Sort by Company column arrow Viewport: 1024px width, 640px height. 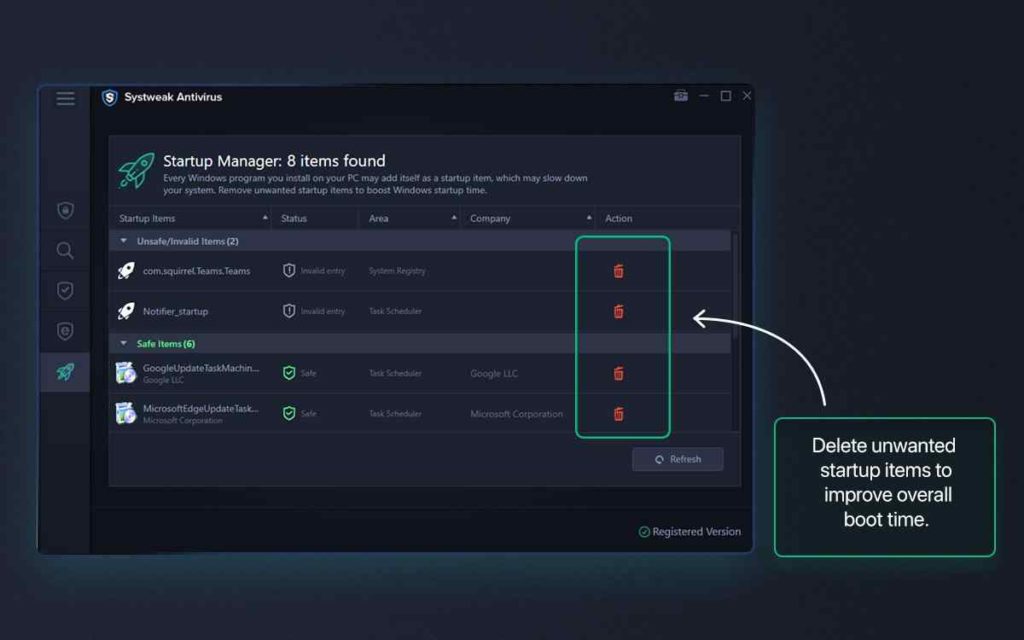pos(589,217)
